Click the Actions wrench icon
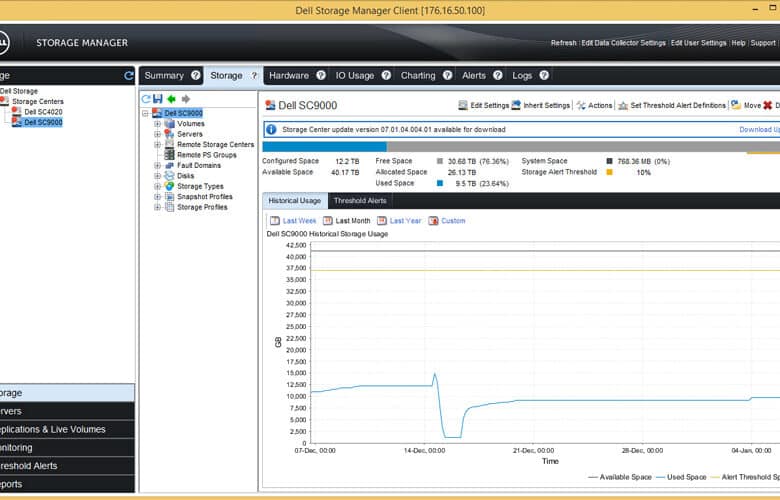The height and width of the screenshot is (500, 780). pos(581,105)
